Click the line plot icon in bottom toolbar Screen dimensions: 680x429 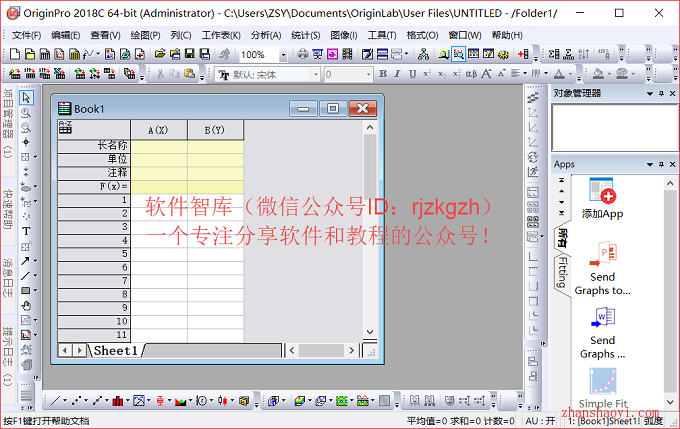click(x=55, y=401)
